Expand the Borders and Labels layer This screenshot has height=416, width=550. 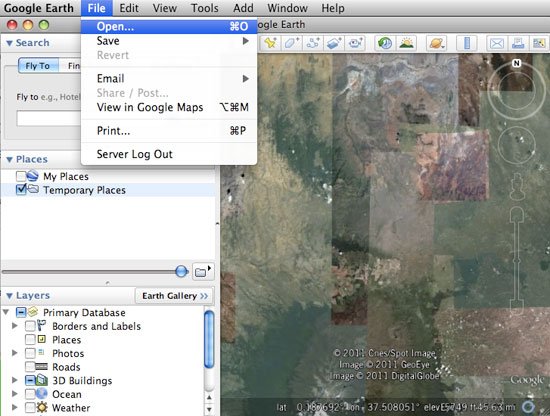[x=14, y=326]
